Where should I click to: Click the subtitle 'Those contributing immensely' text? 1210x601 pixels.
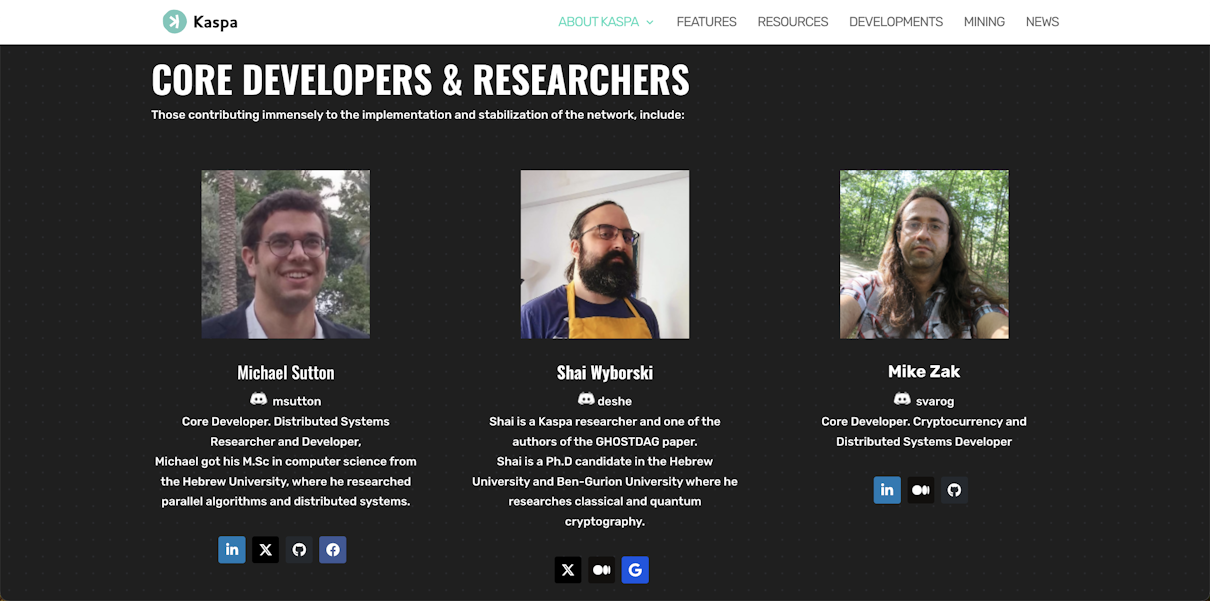pyautogui.click(x=417, y=115)
